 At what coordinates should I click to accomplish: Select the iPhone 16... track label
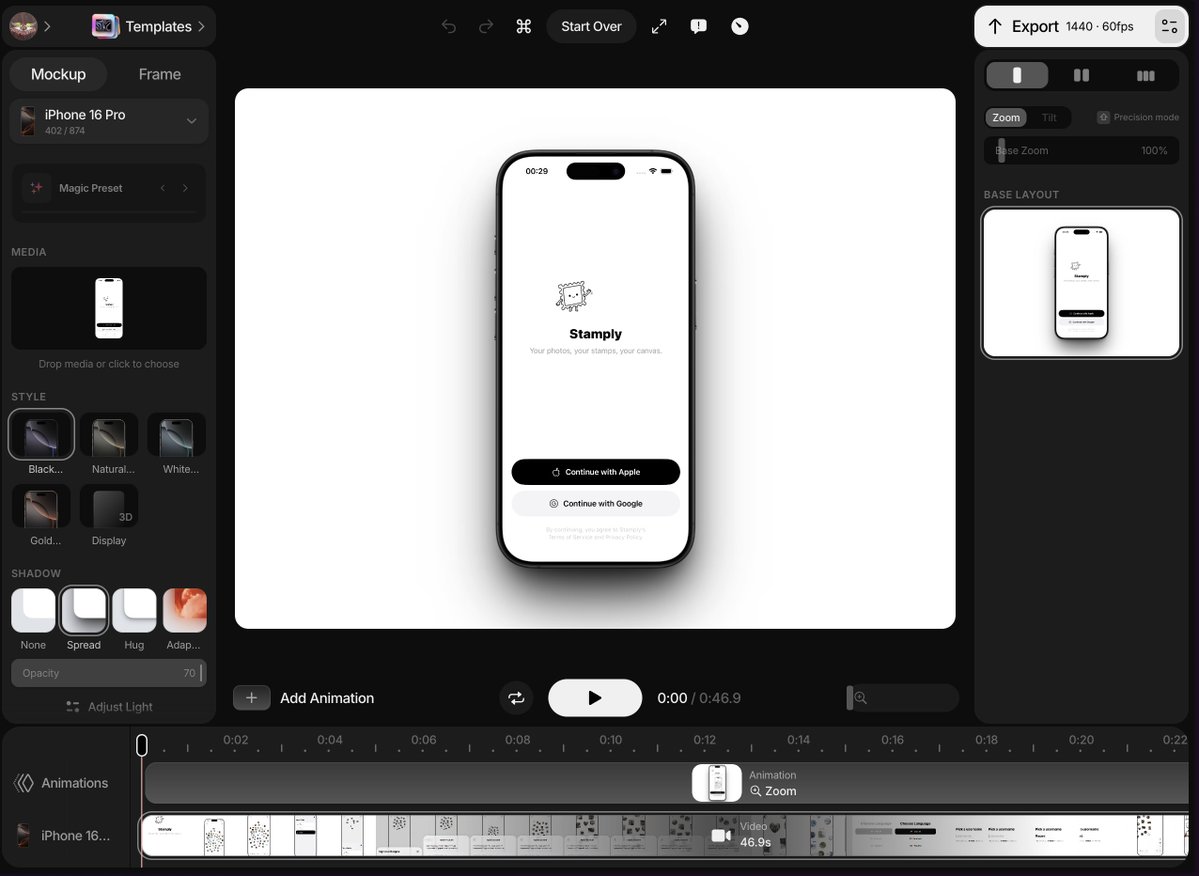[75, 835]
